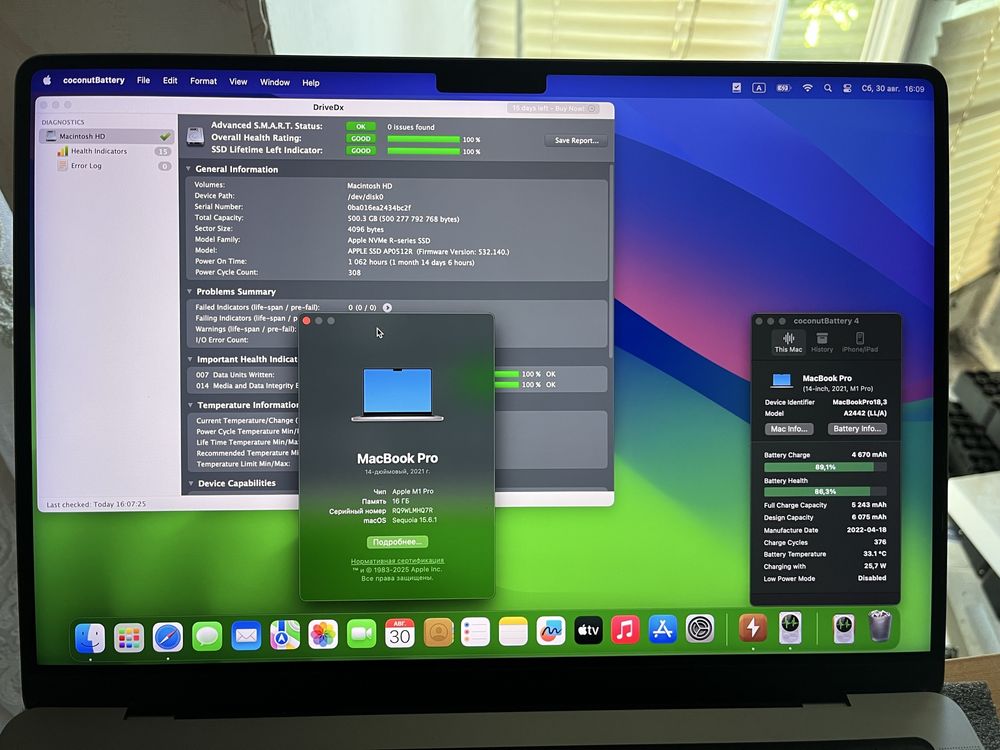Click the menu bar date and time
Viewport: 1000px width, 750px height.
tap(892, 89)
